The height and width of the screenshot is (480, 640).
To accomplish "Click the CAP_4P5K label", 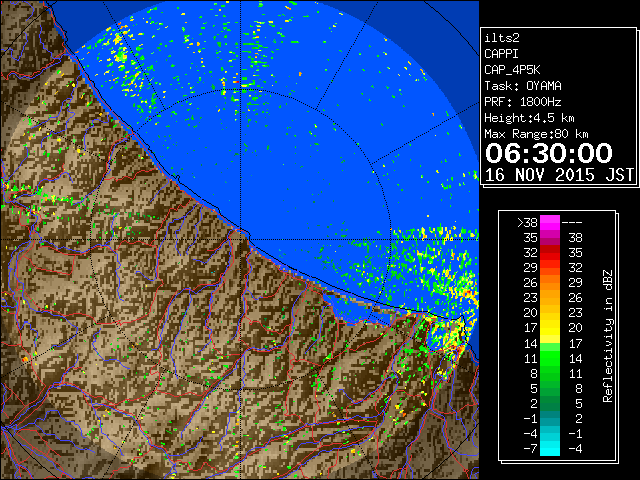I will point(512,70).
